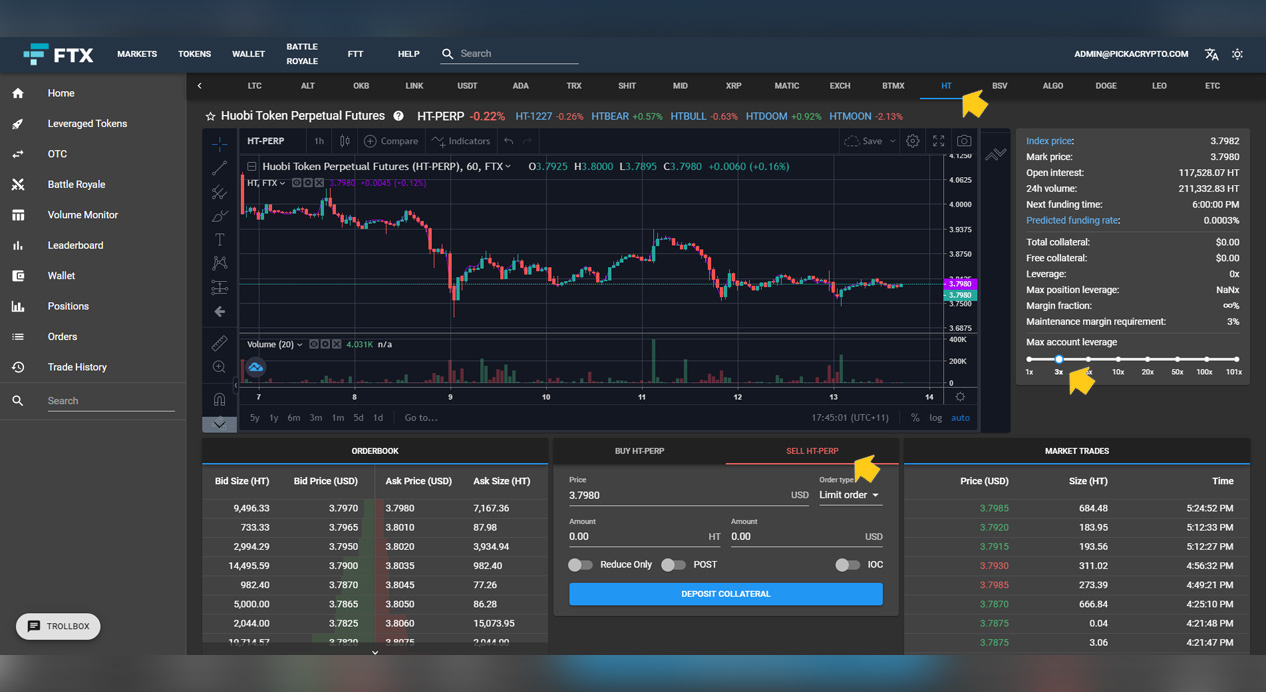Select the text annotation tool
Viewport: 1266px width, 692px height.
tap(219, 240)
